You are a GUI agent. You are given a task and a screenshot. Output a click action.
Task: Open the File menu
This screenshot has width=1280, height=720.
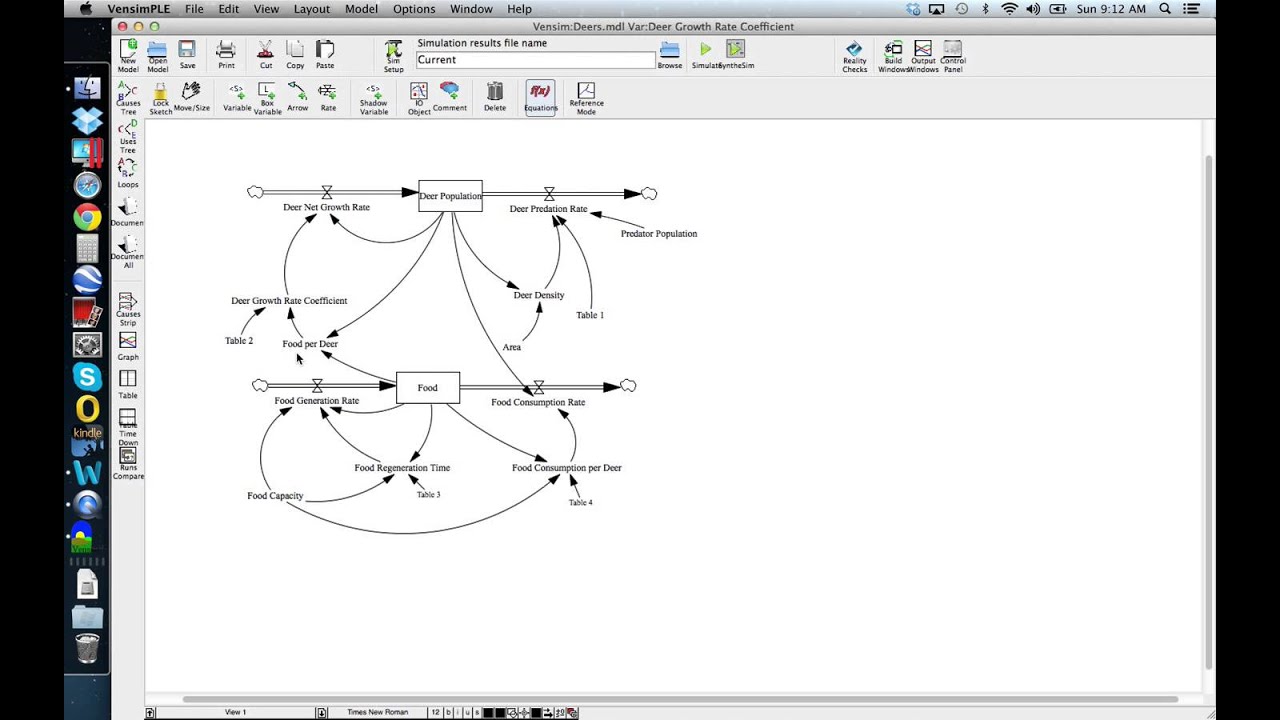pos(194,9)
